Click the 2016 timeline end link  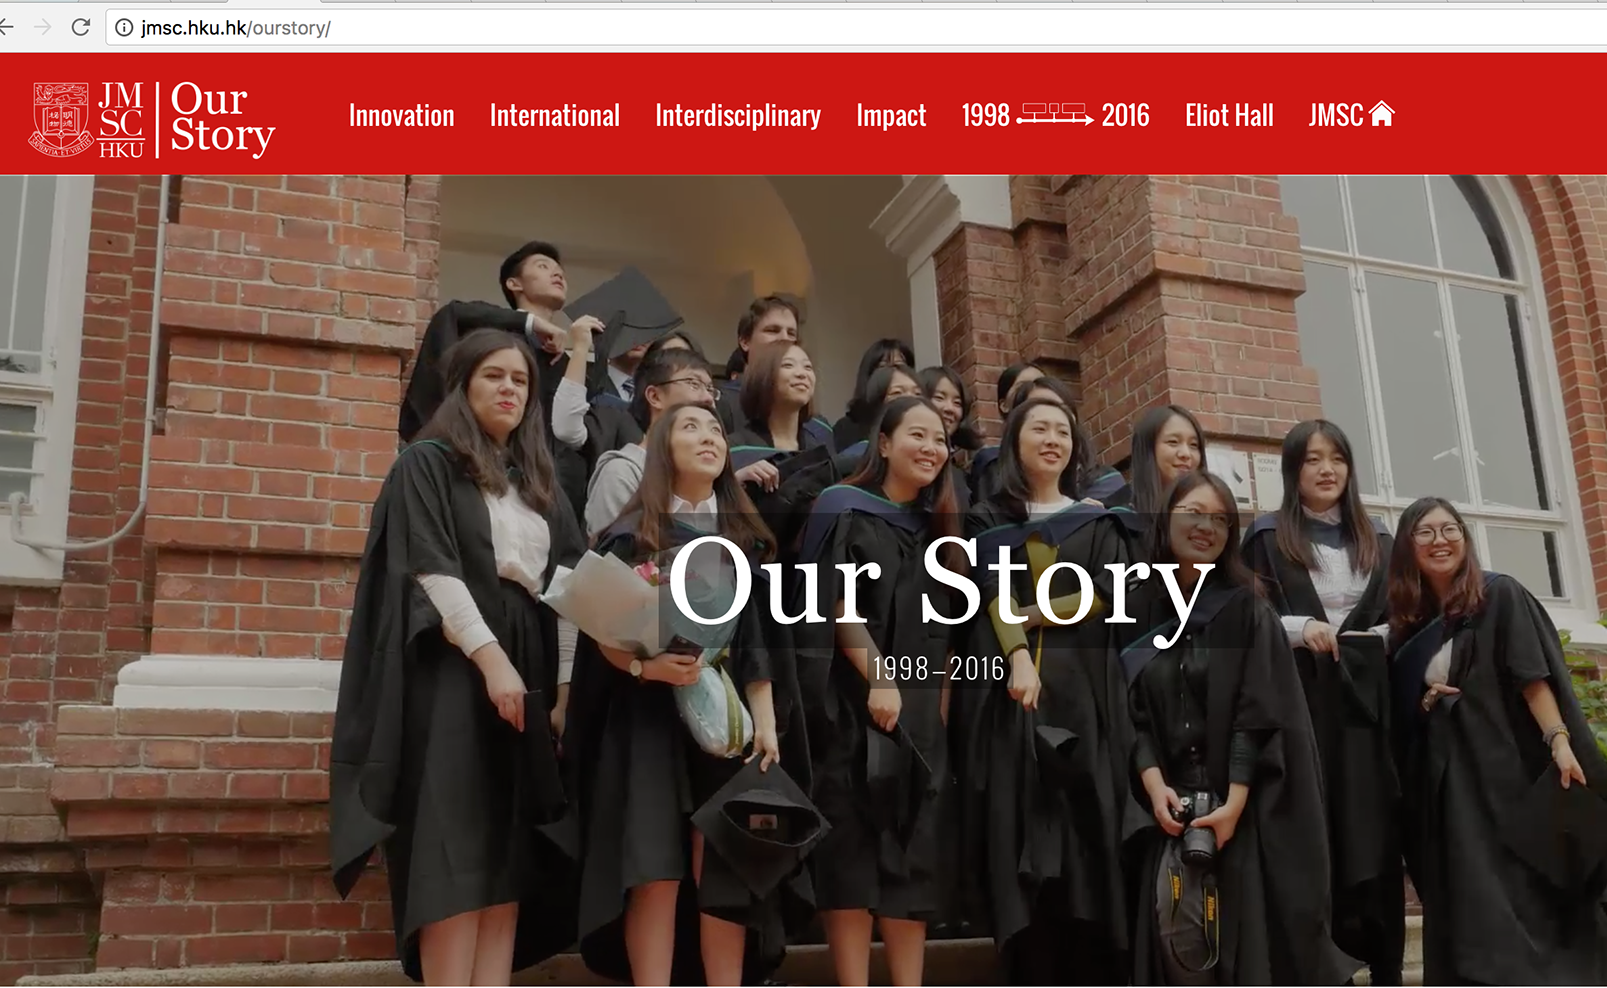[x=1125, y=116]
